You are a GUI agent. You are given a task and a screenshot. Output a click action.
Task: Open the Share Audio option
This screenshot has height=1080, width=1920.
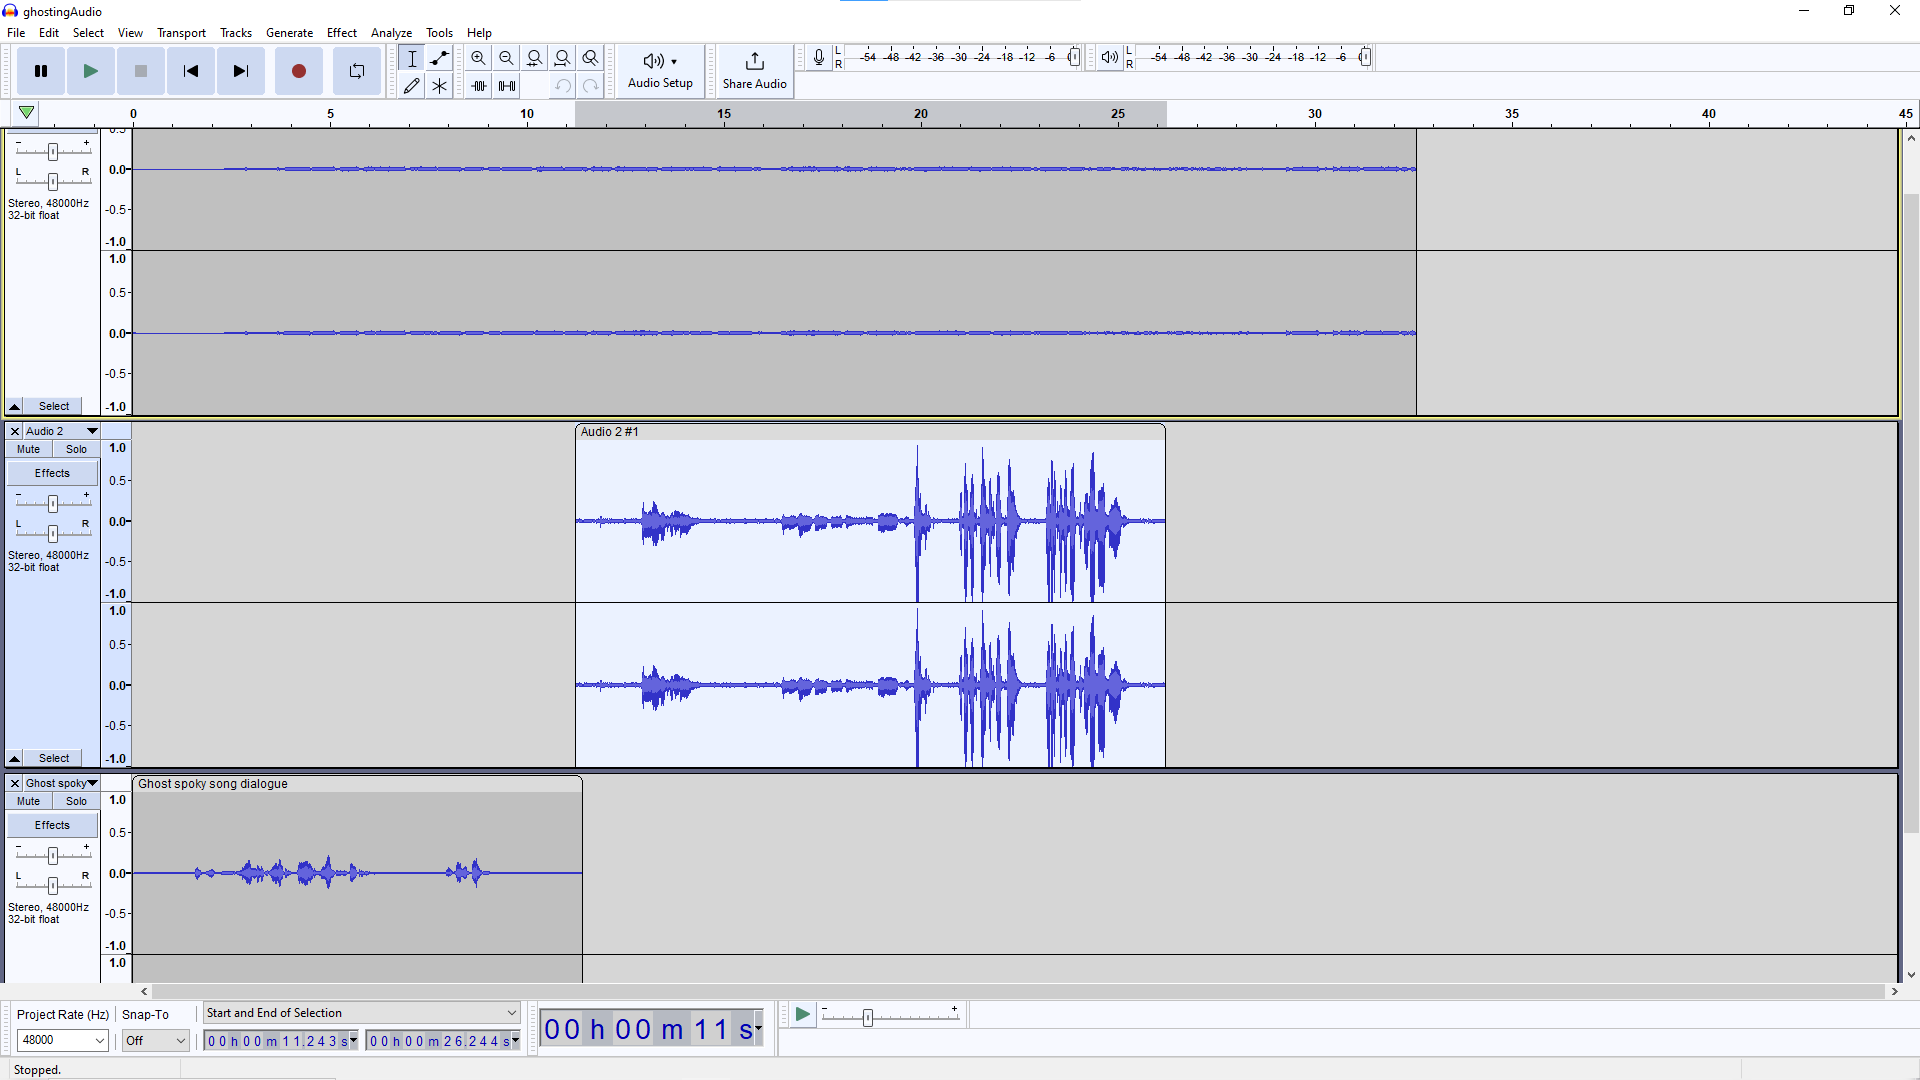click(754, 71)
